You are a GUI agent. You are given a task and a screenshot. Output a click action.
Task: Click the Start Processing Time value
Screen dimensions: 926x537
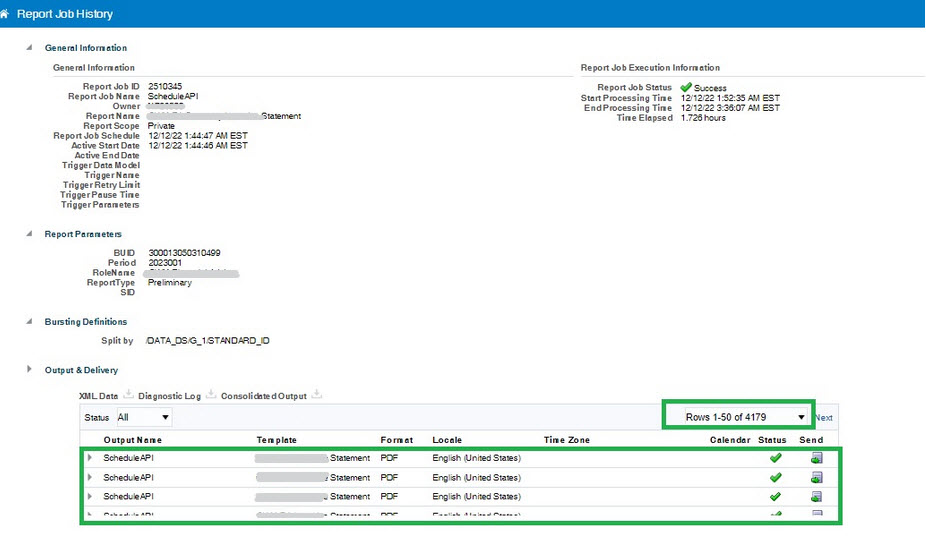(730, 98)
